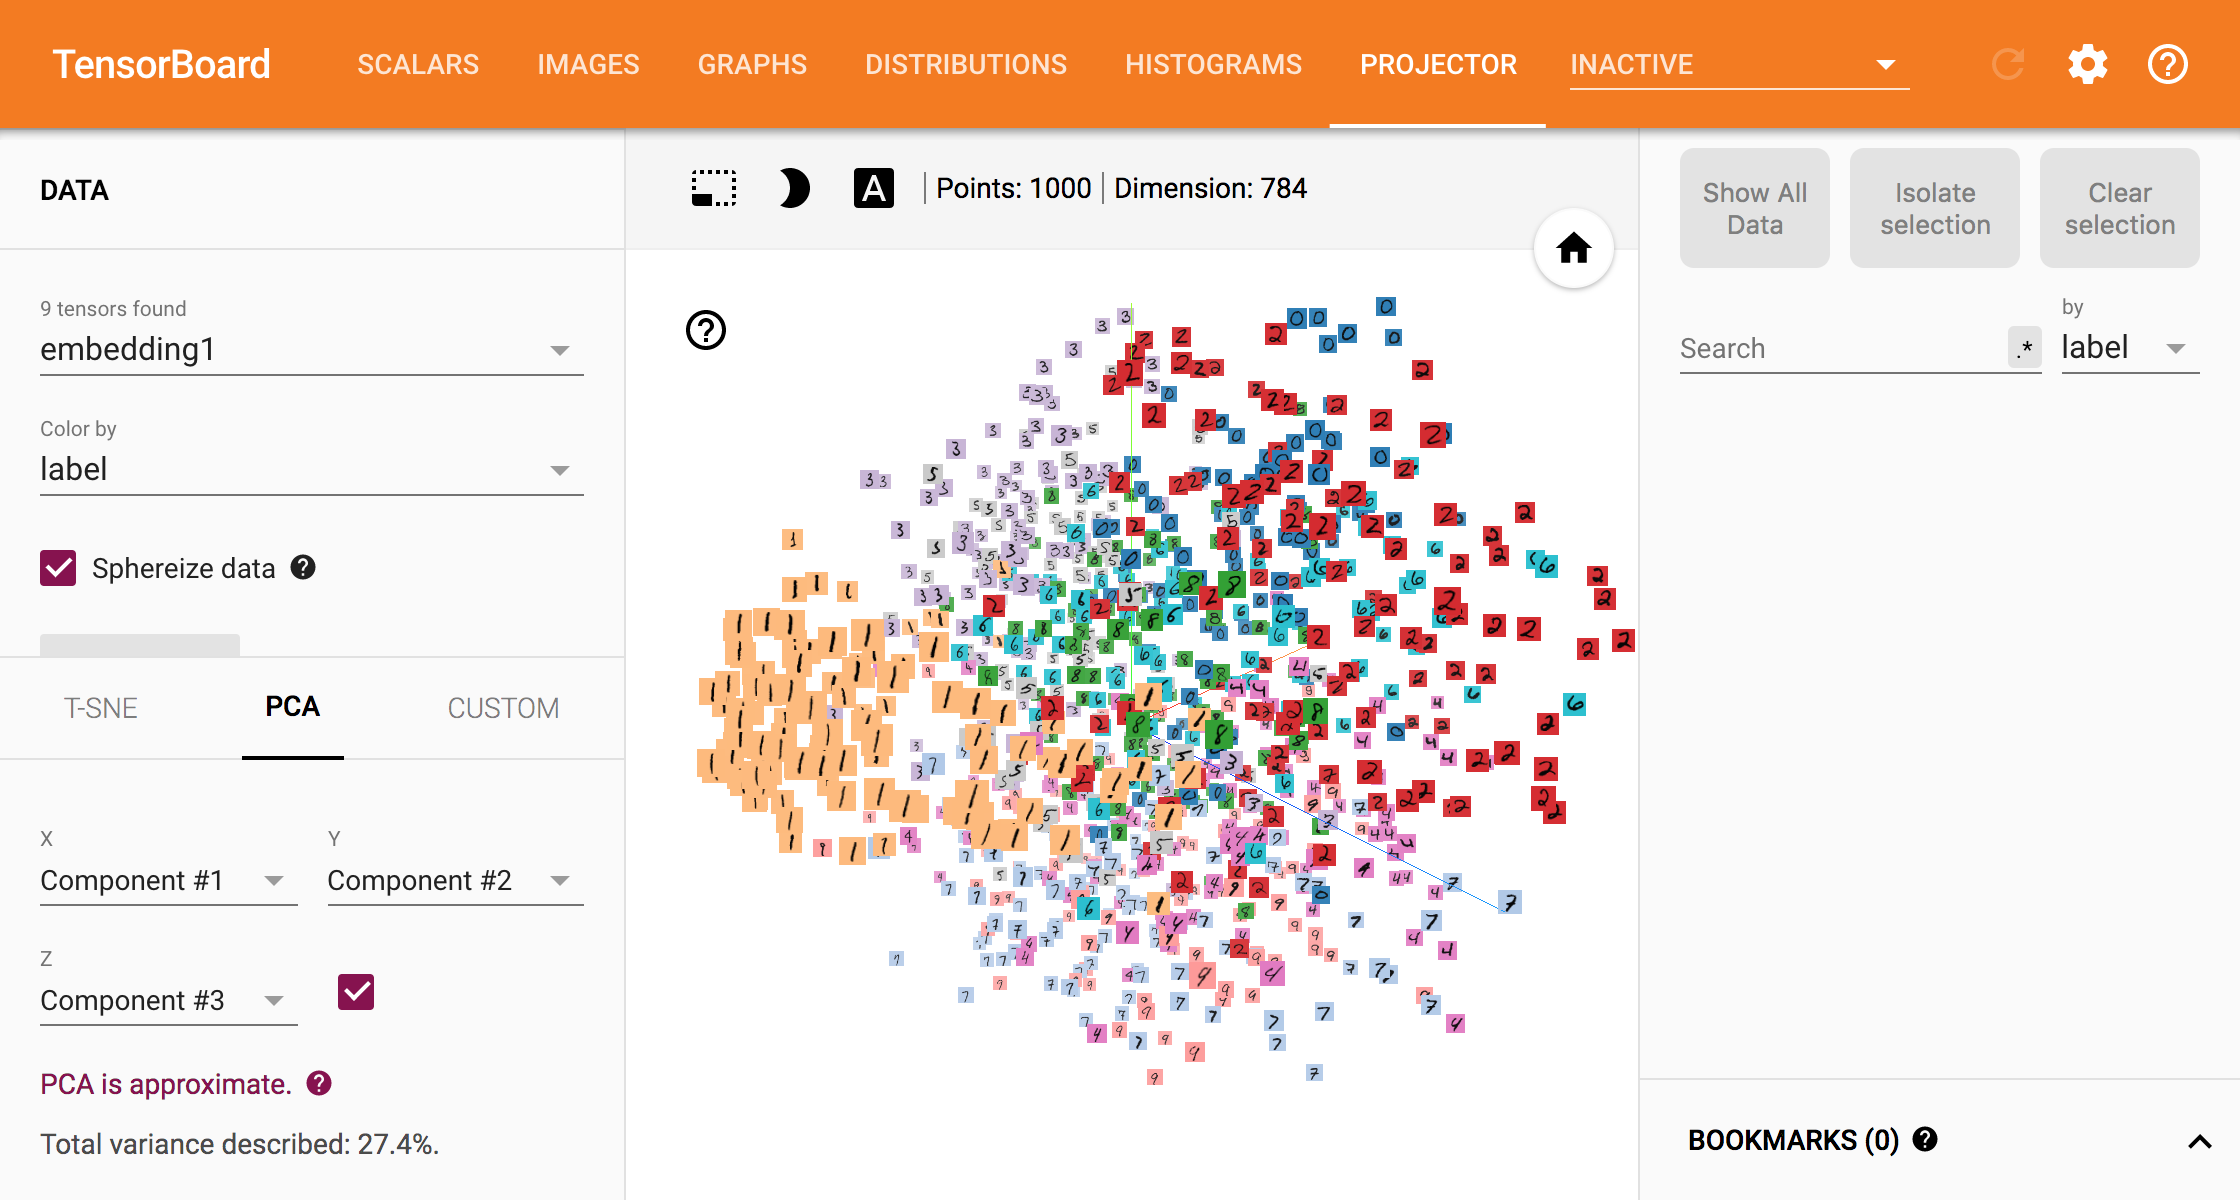Click the projector canvas help circle
The height and width of the screenshot is (1200, 2240).
[706, 330]
